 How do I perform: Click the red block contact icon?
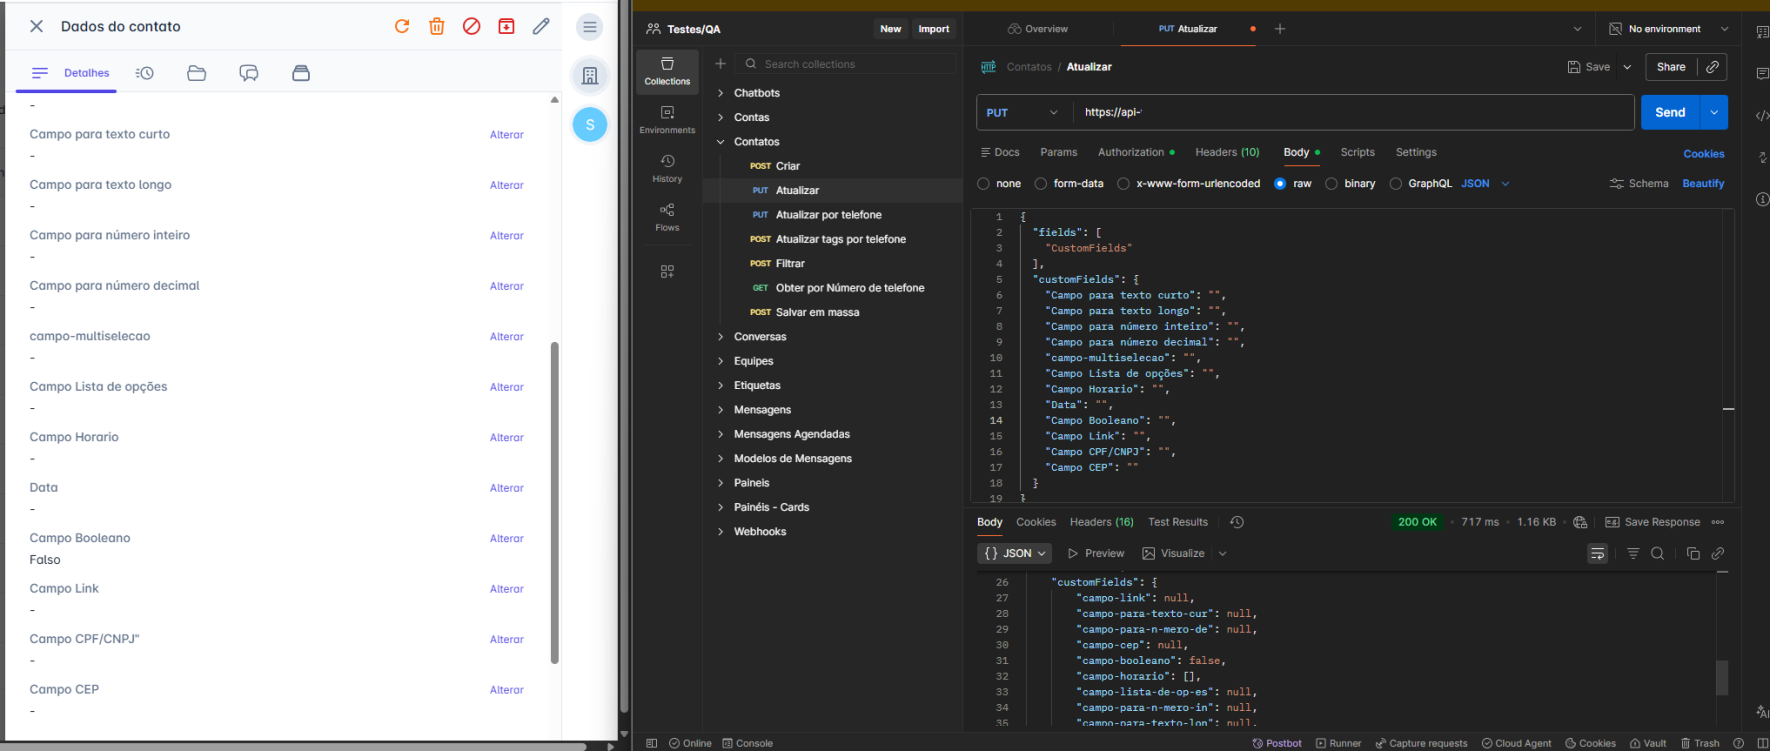[472, 27]
